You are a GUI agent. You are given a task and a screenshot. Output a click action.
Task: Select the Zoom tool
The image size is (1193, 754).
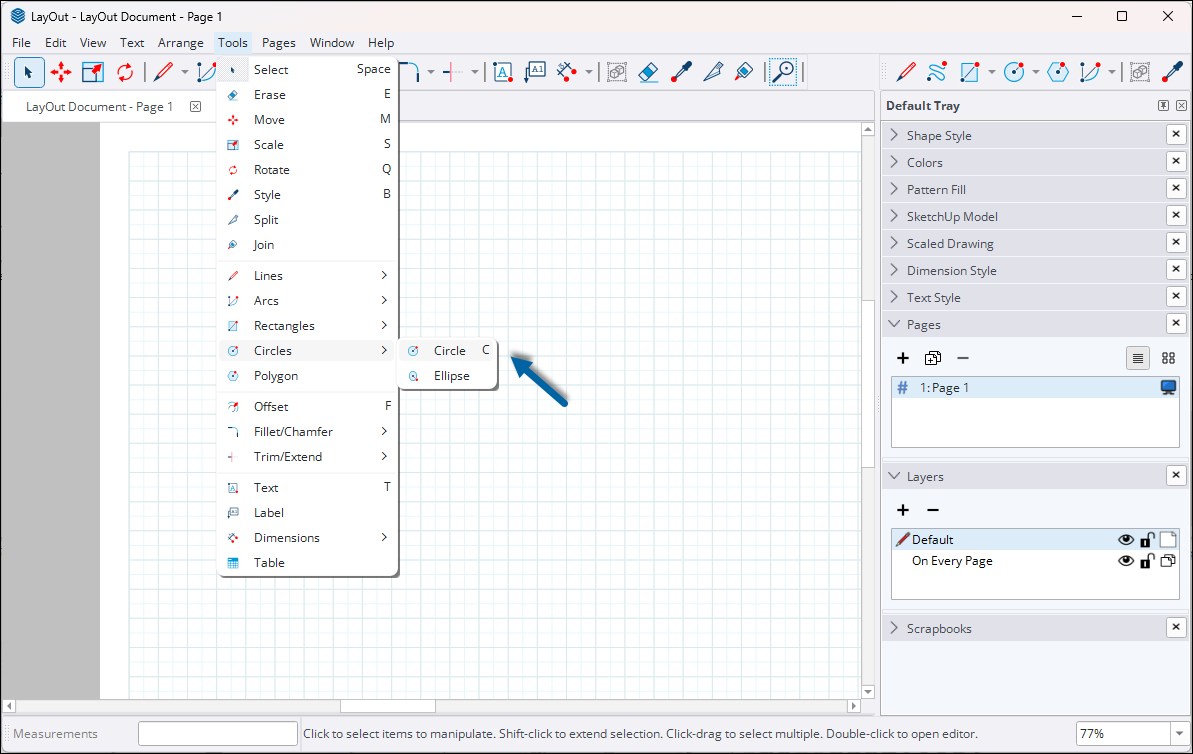click(x=784, y=72)
